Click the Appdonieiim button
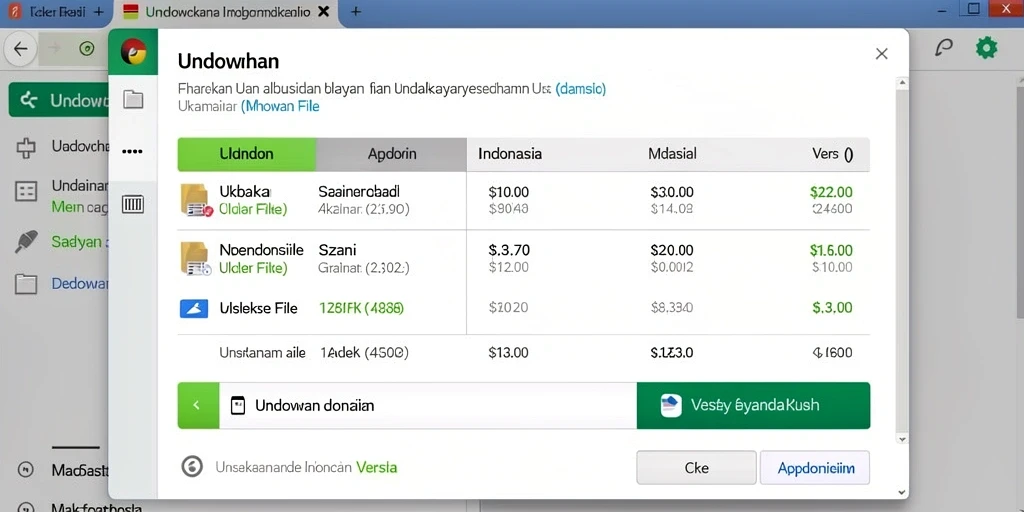The width and height of the screenshot is (1024, 512). (815, 468)
